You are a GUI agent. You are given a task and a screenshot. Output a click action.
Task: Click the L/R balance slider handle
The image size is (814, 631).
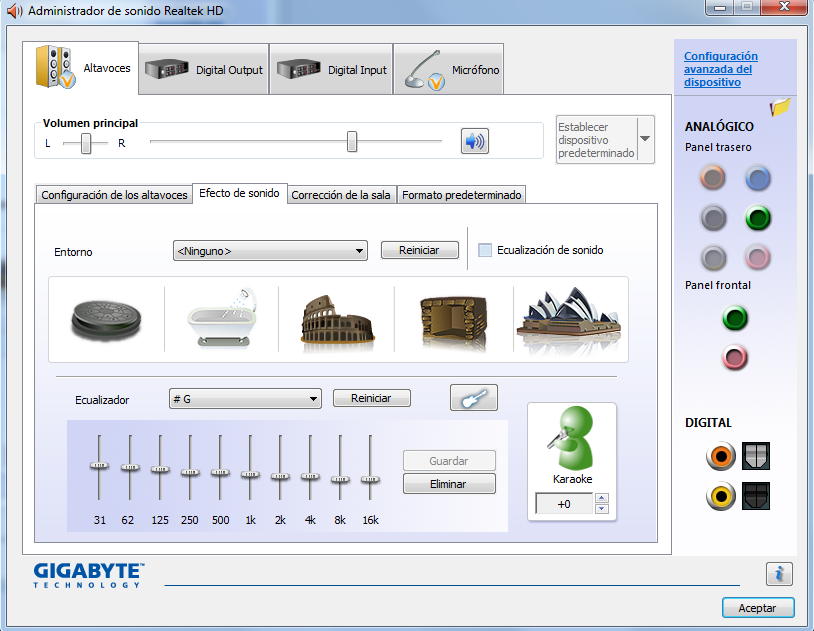click(x=86, y=143)
